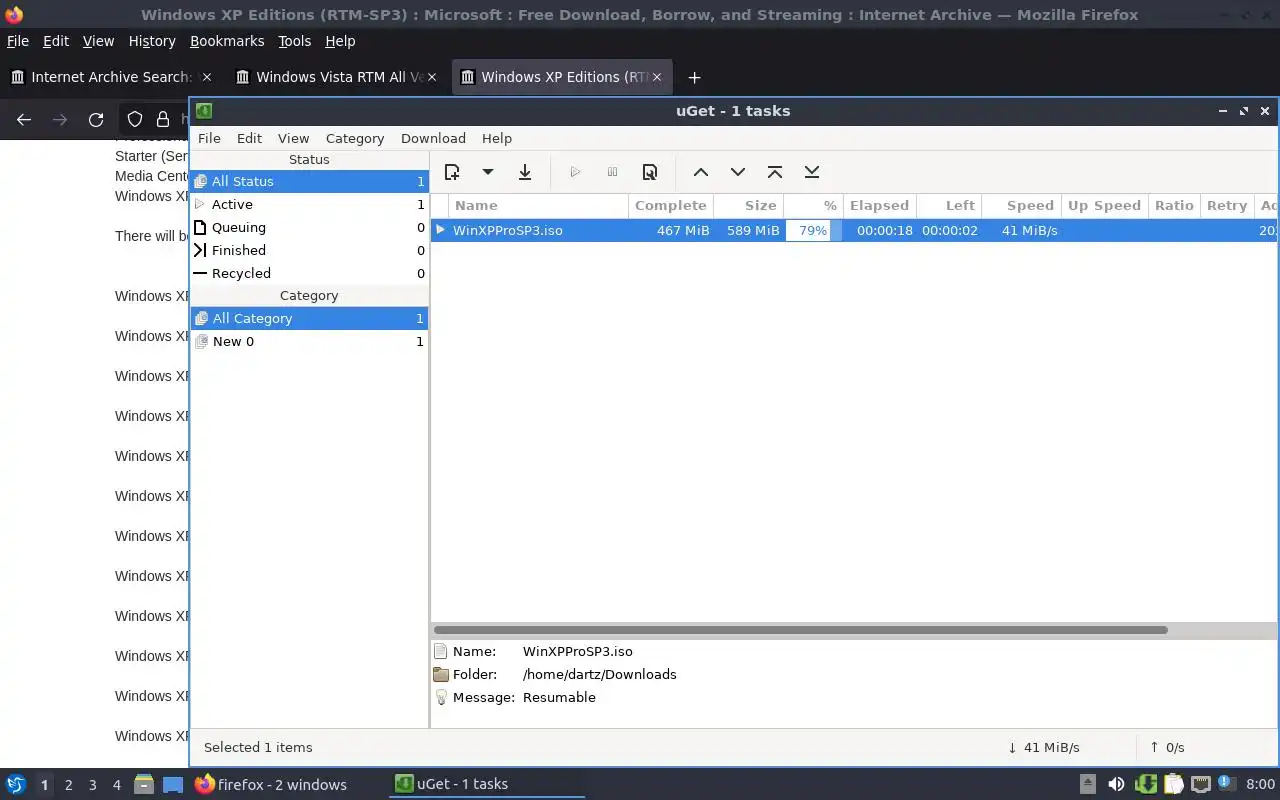Screen dimensions: 1280x800
Task: Click the Move Down arrow in uGet toolbar
Action: click(x=738, y=172)
